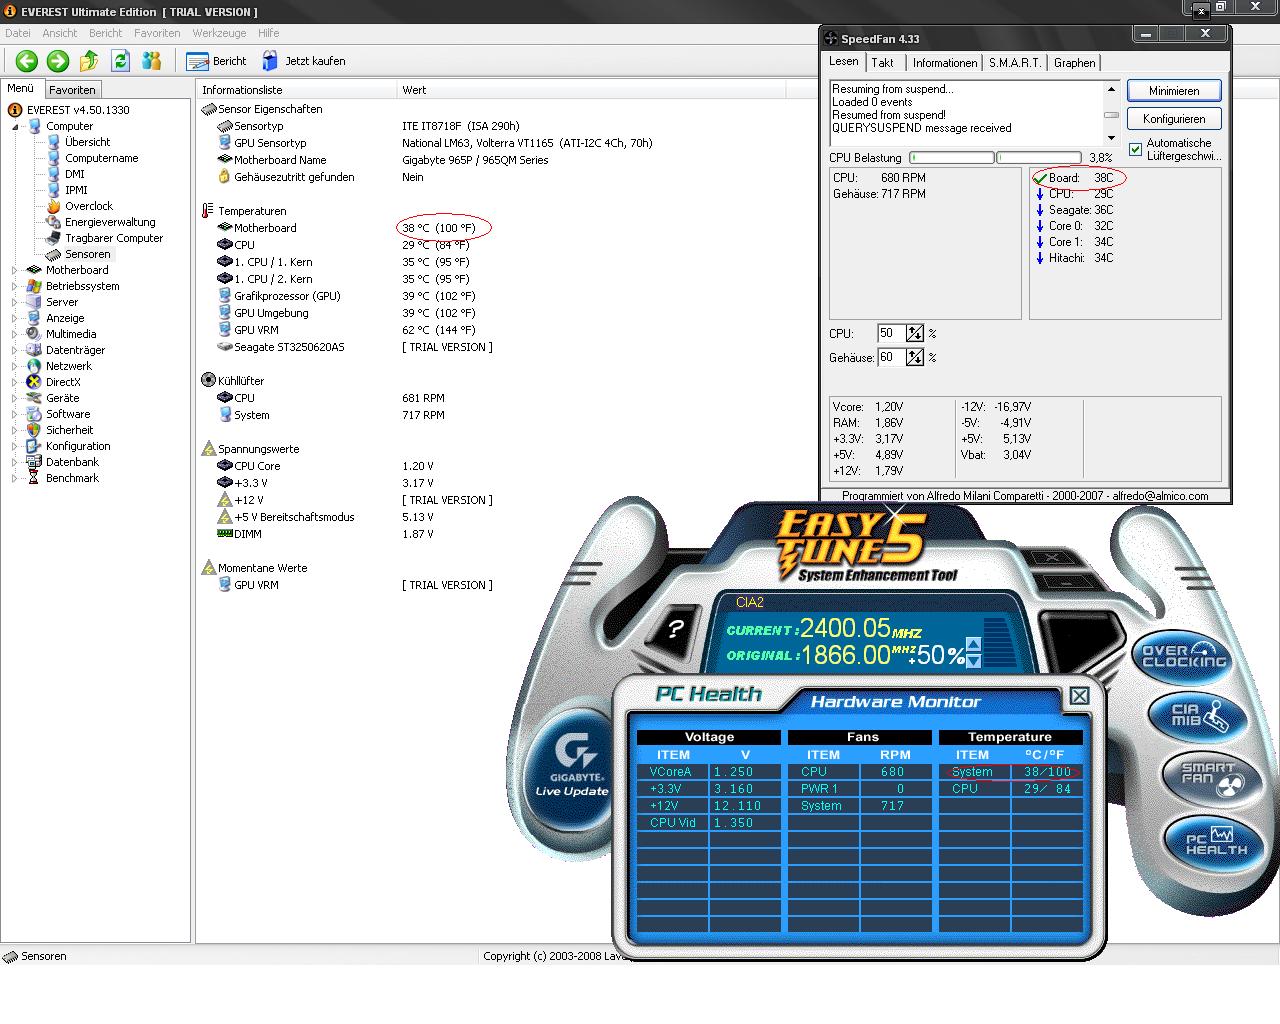Click the Konfigurieren button in SpeedFan
The image size is (1280, 1024).
(x=1174, y=119)
